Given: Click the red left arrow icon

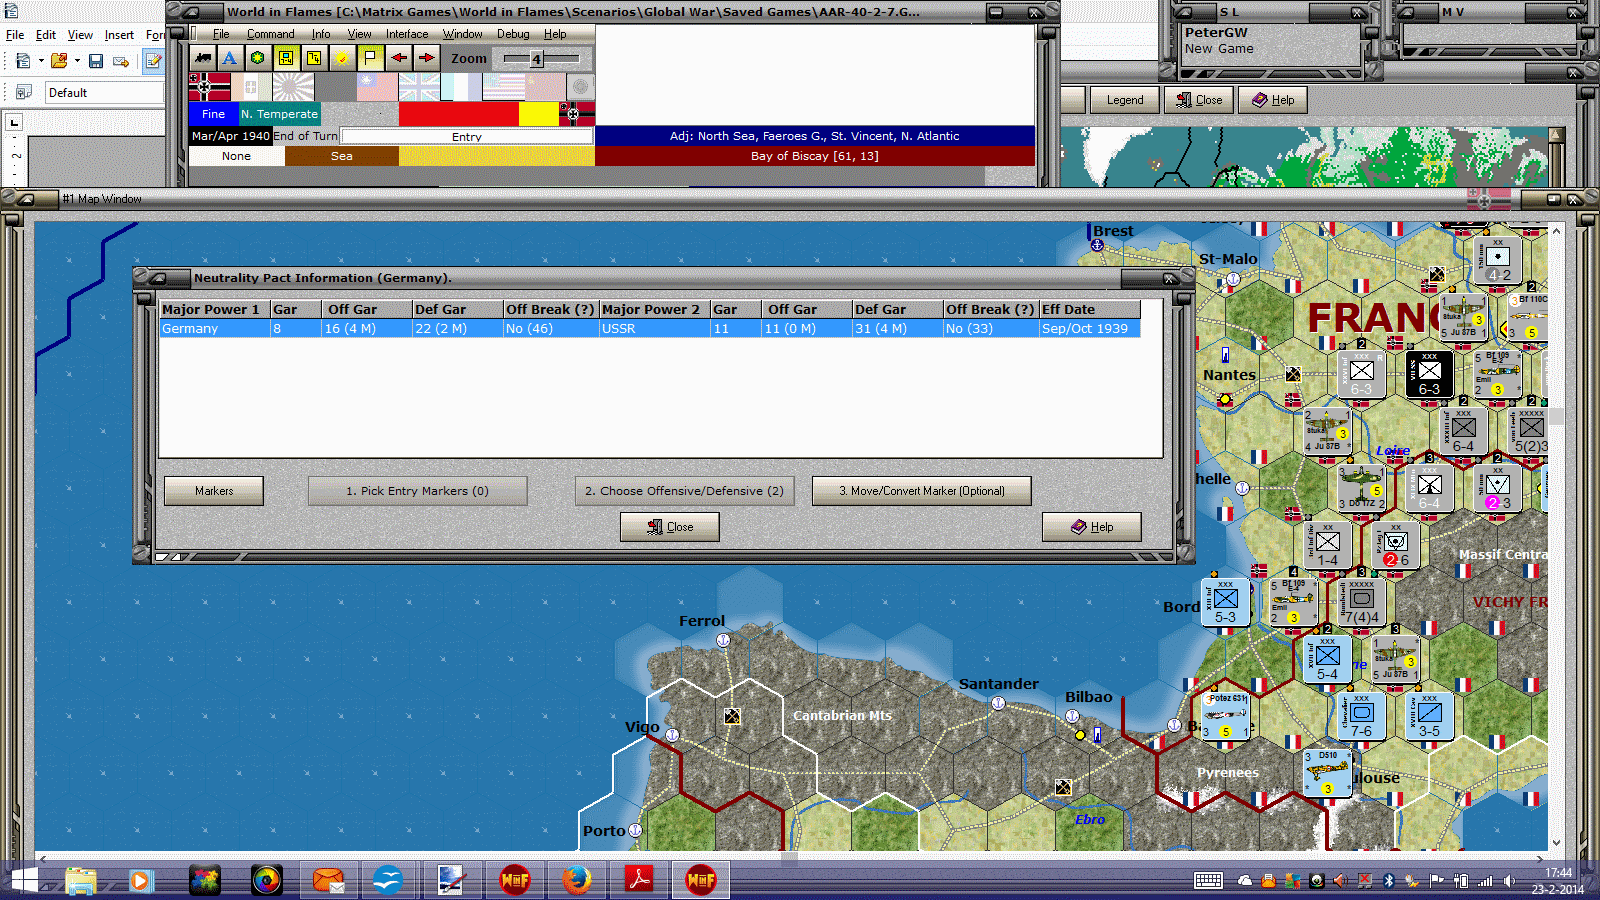Looking at the screenshot, I should click(398, 58).
